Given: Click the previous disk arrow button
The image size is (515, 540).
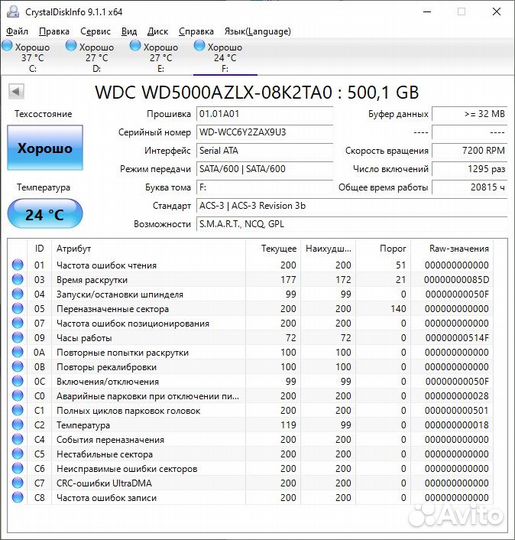Looking at the screenshot, I should click(16, 92).
